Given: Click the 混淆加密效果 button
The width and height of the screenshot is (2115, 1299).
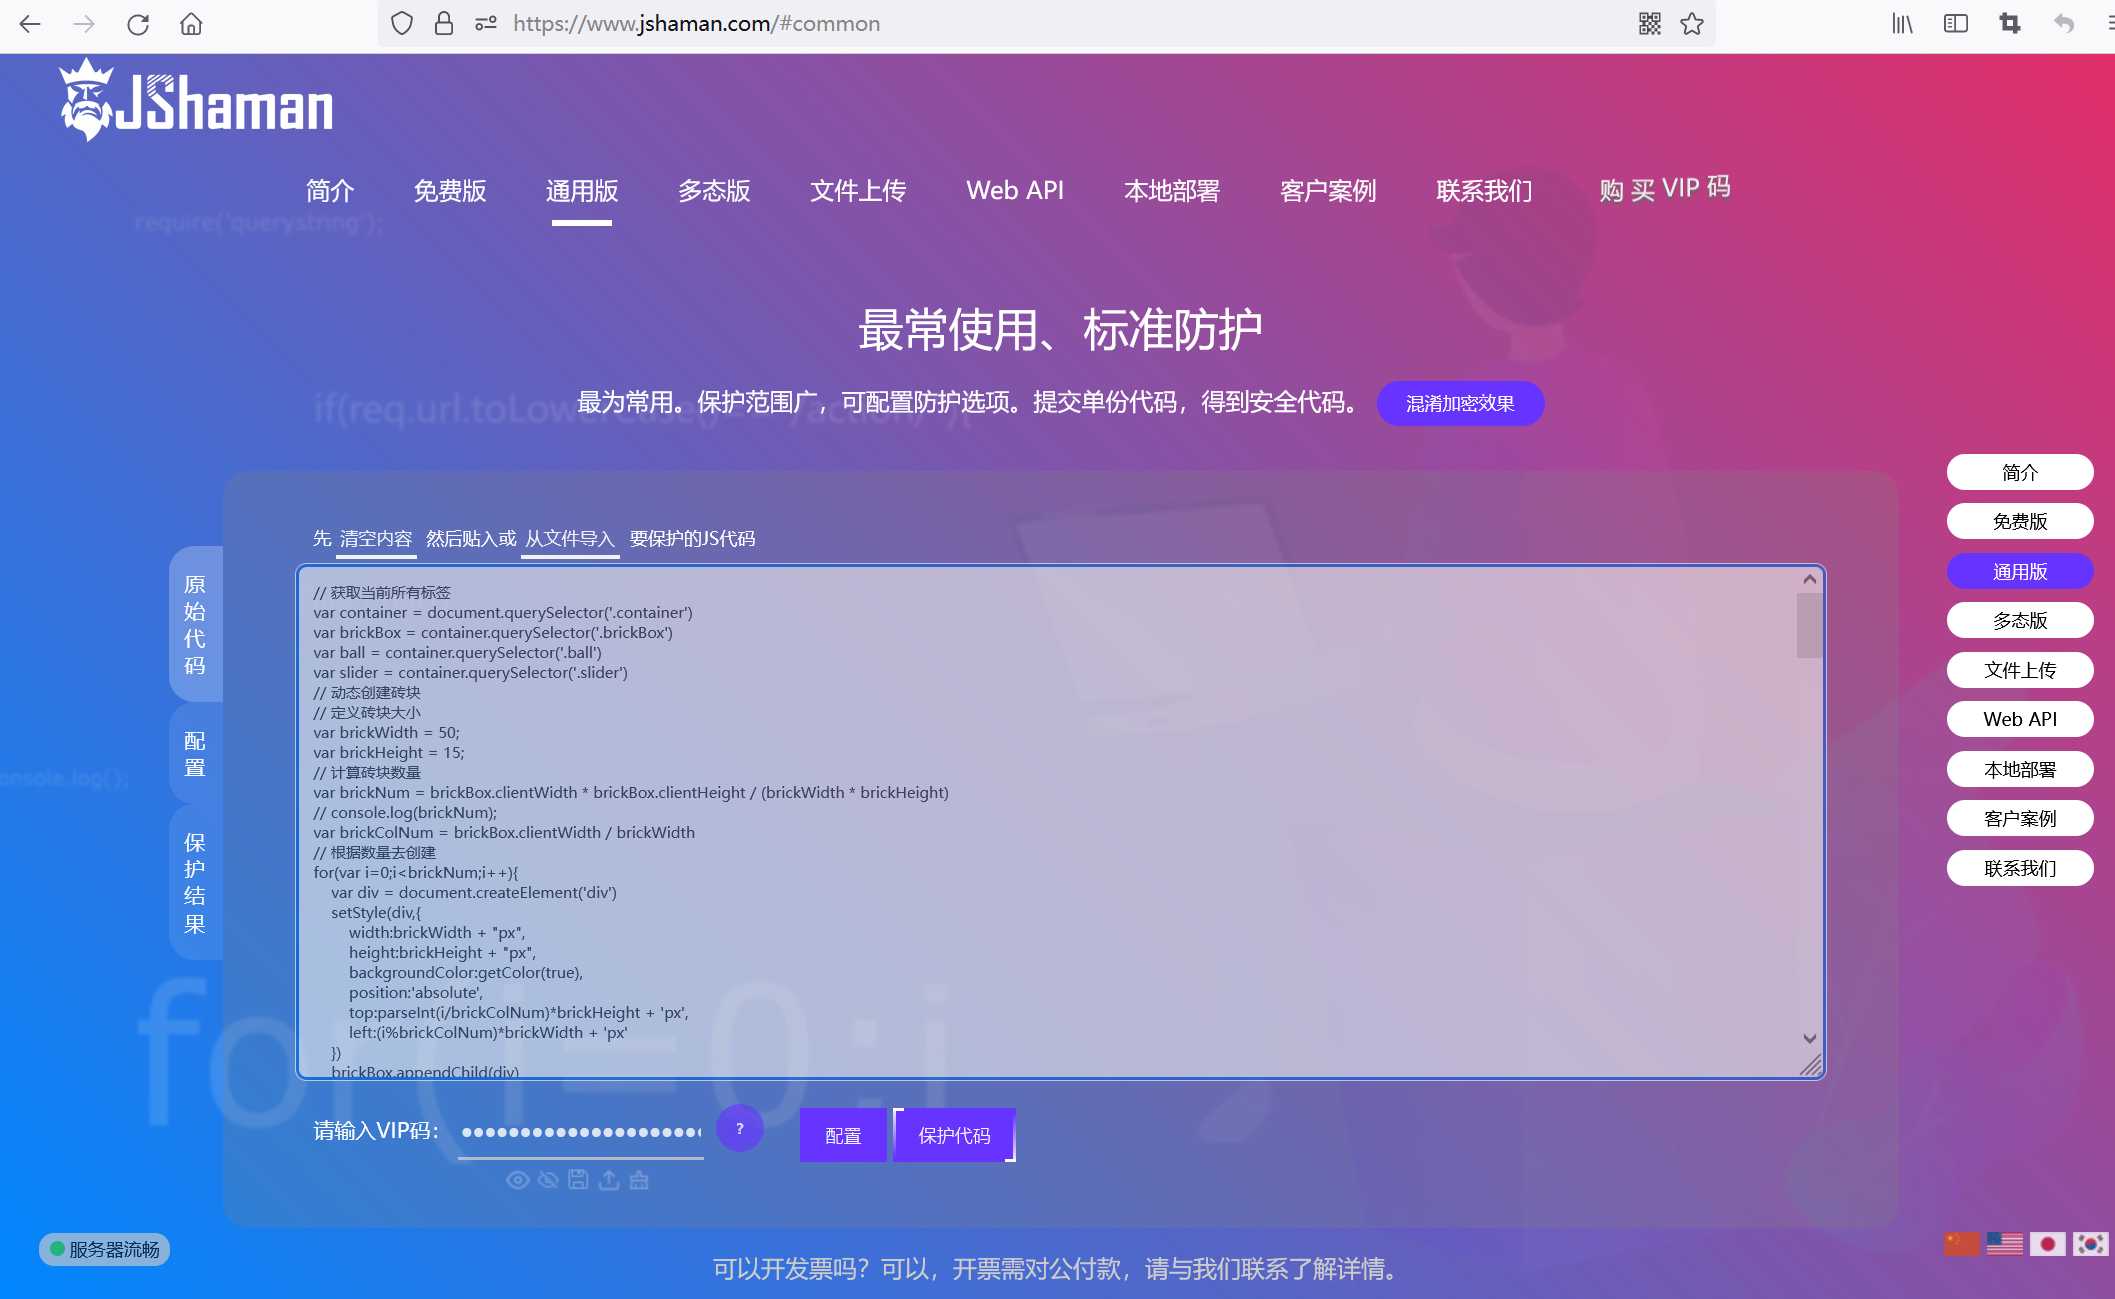Looking at the screenshot, I should [x=1460, y=403].
